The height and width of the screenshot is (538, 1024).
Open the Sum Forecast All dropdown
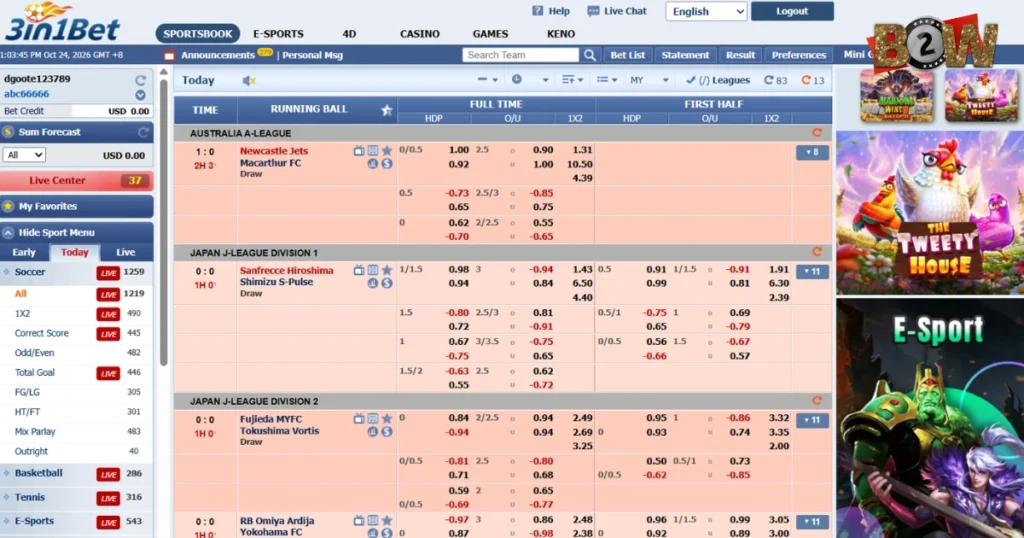coord(24,155)
